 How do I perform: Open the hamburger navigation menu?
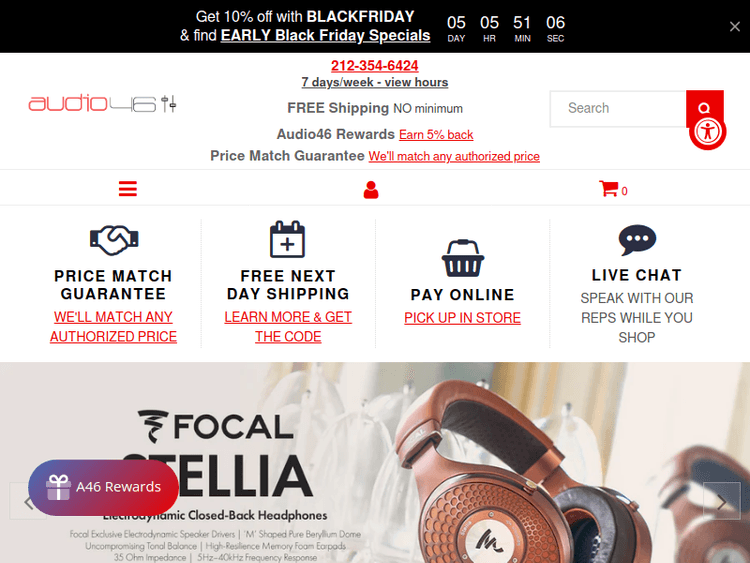pyautogui.click(x=128, y=189)
